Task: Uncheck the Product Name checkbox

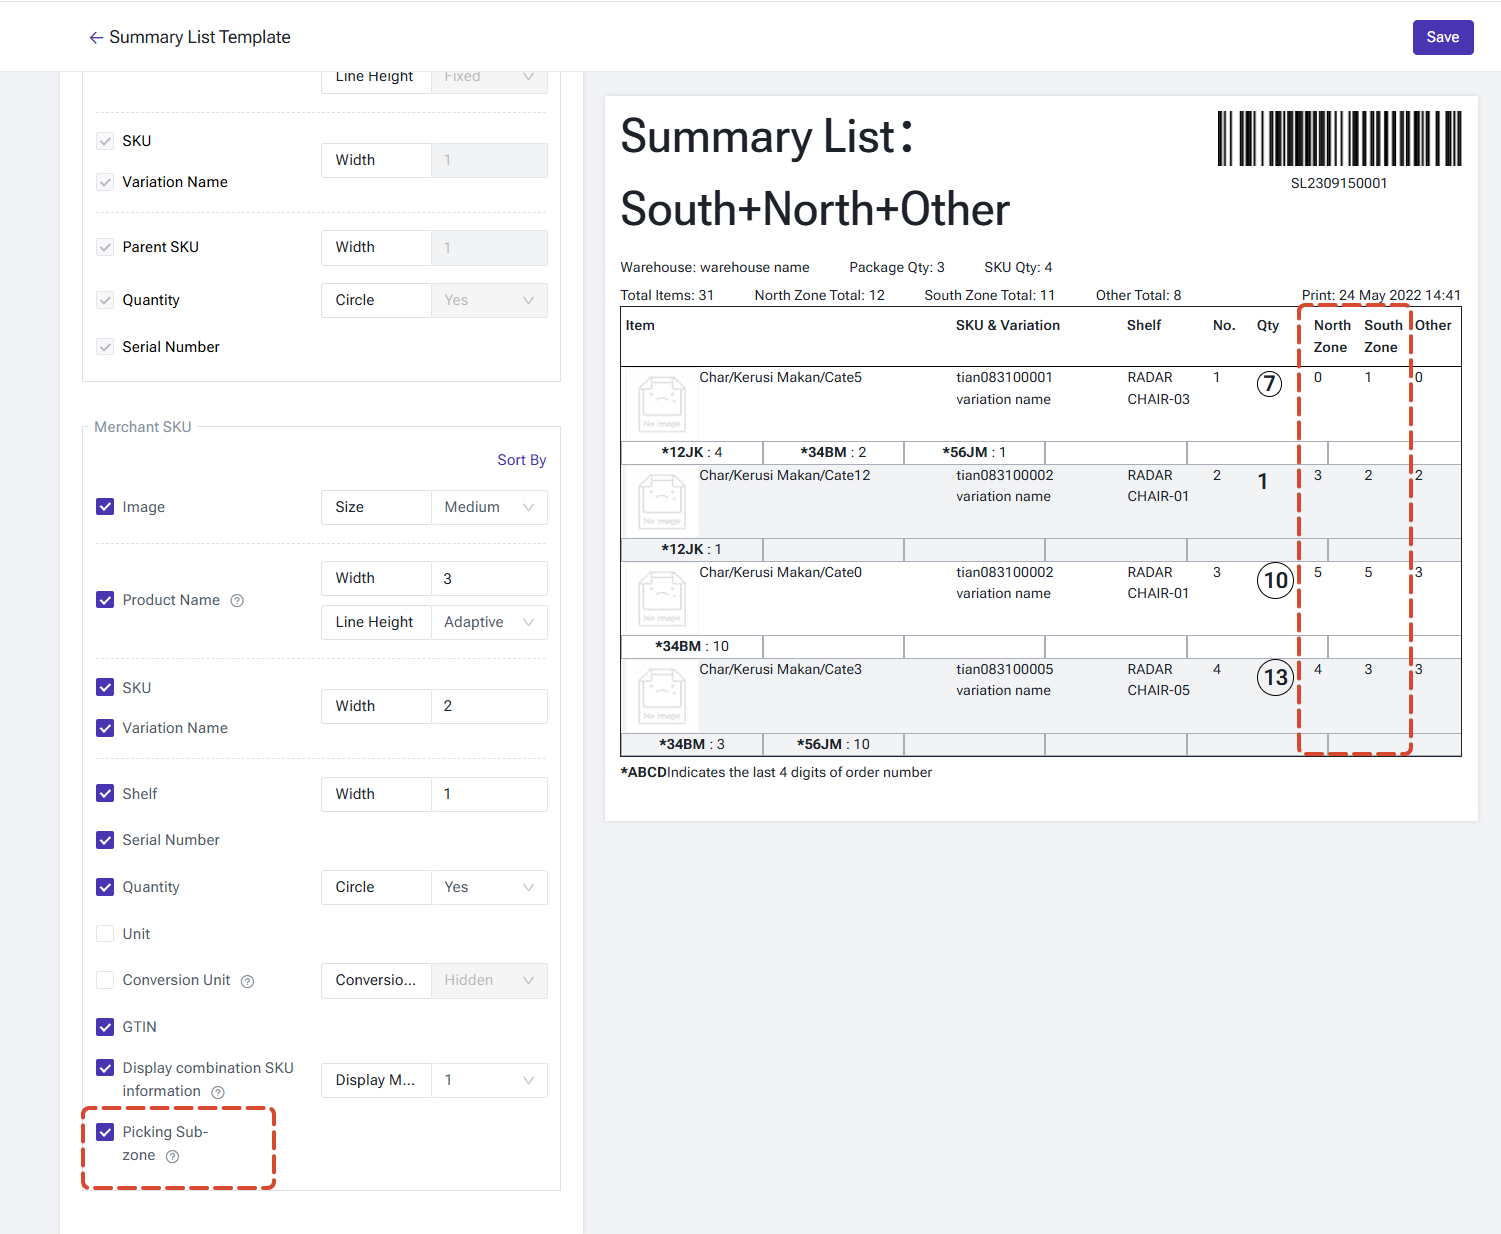Action: point(105,600)
